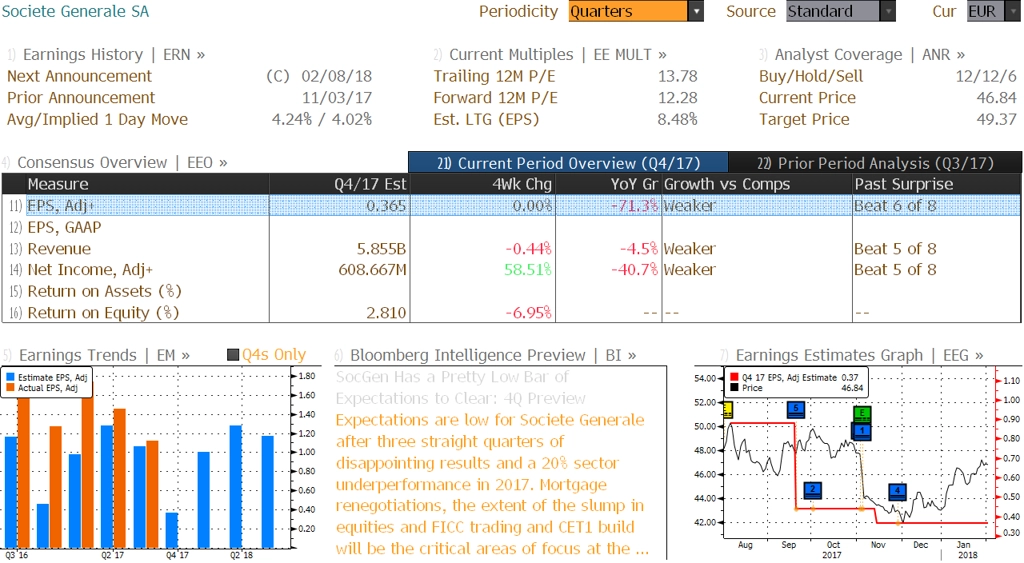
Task: Click green 4Wk Chg value 58.51%
Action: tap(528, 270)
